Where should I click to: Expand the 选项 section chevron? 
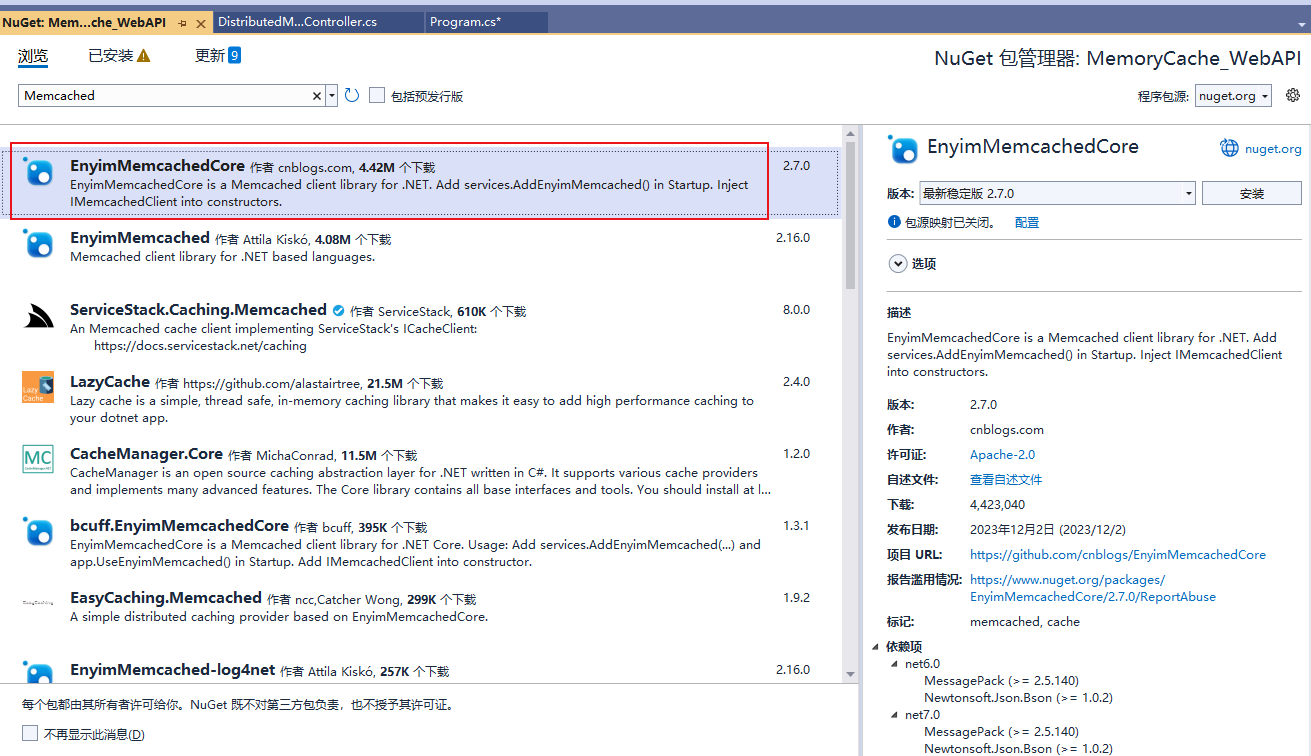tap(897, 263)
